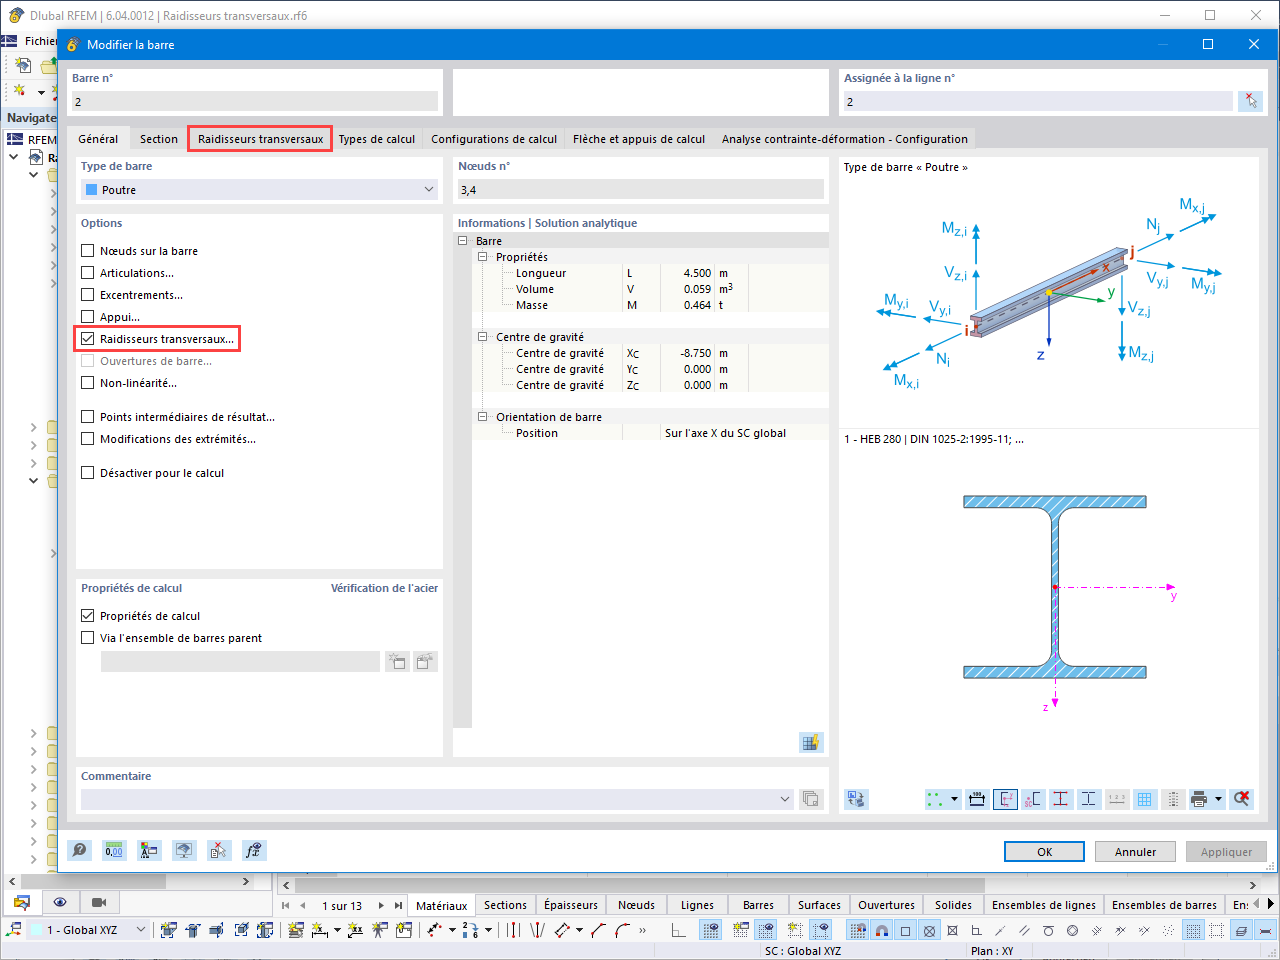Click the delete selection icon in dialog footer
The width and height of the screenshot is (1280, 960).
point(219,850)
